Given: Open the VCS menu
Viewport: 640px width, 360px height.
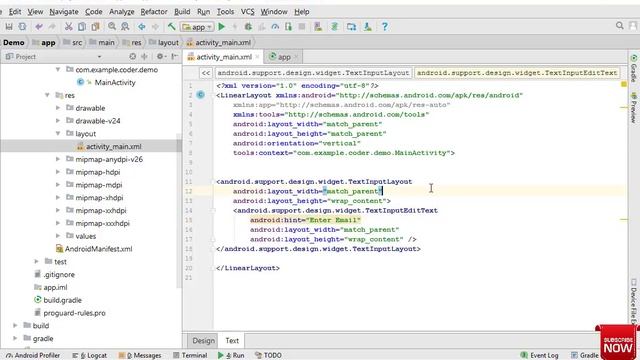Looking at the screenshot, I should [x=247, y=12].
